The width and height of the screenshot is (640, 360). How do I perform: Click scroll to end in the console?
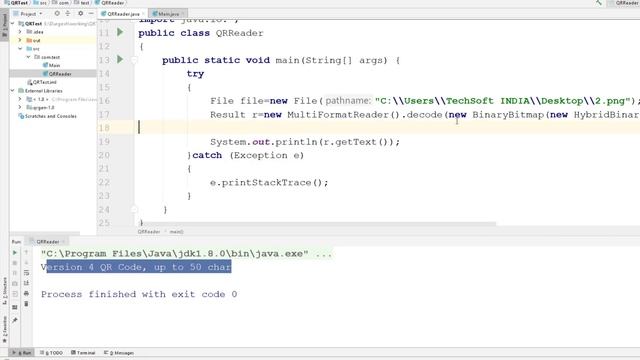[26, 283]
